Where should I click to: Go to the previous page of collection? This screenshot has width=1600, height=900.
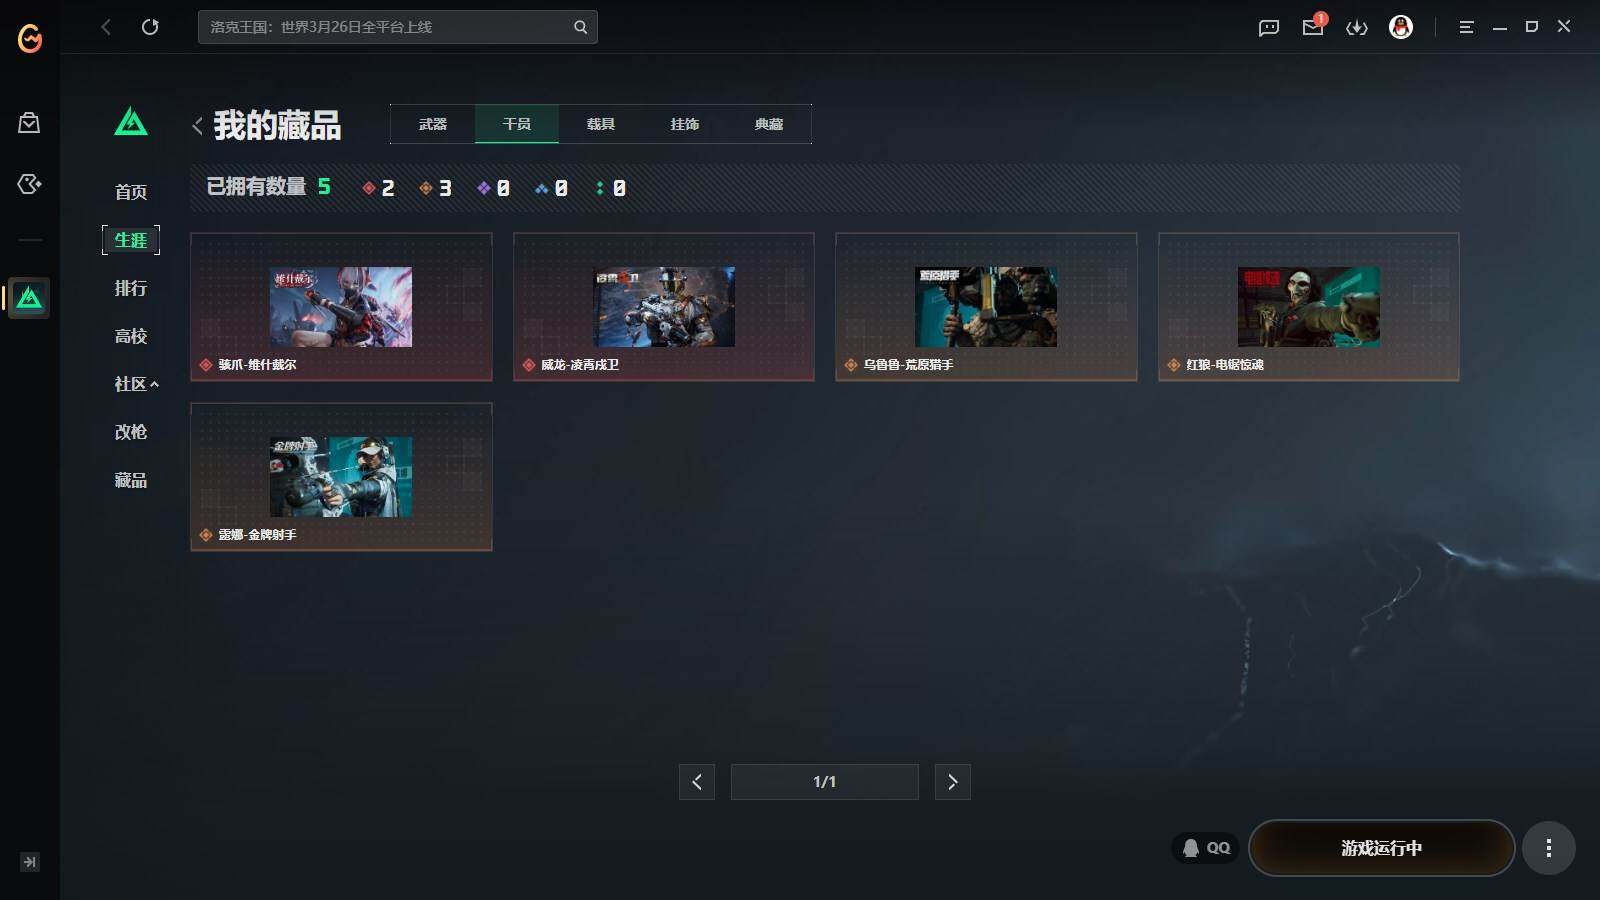(697, 782)
